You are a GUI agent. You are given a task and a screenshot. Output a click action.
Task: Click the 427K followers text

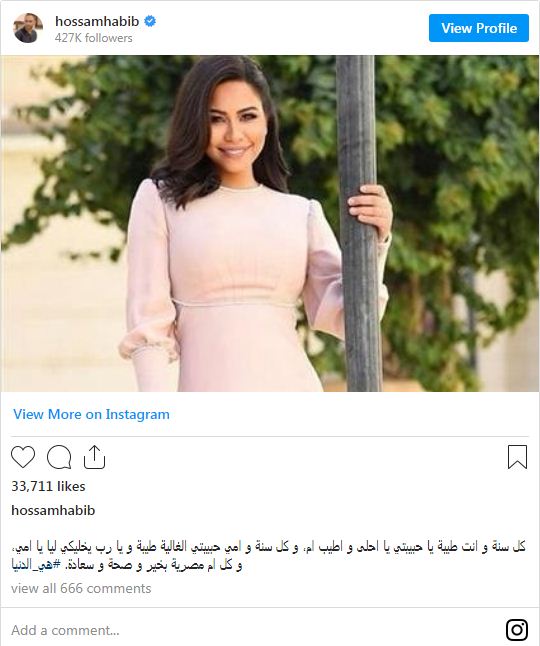(94, 38)
